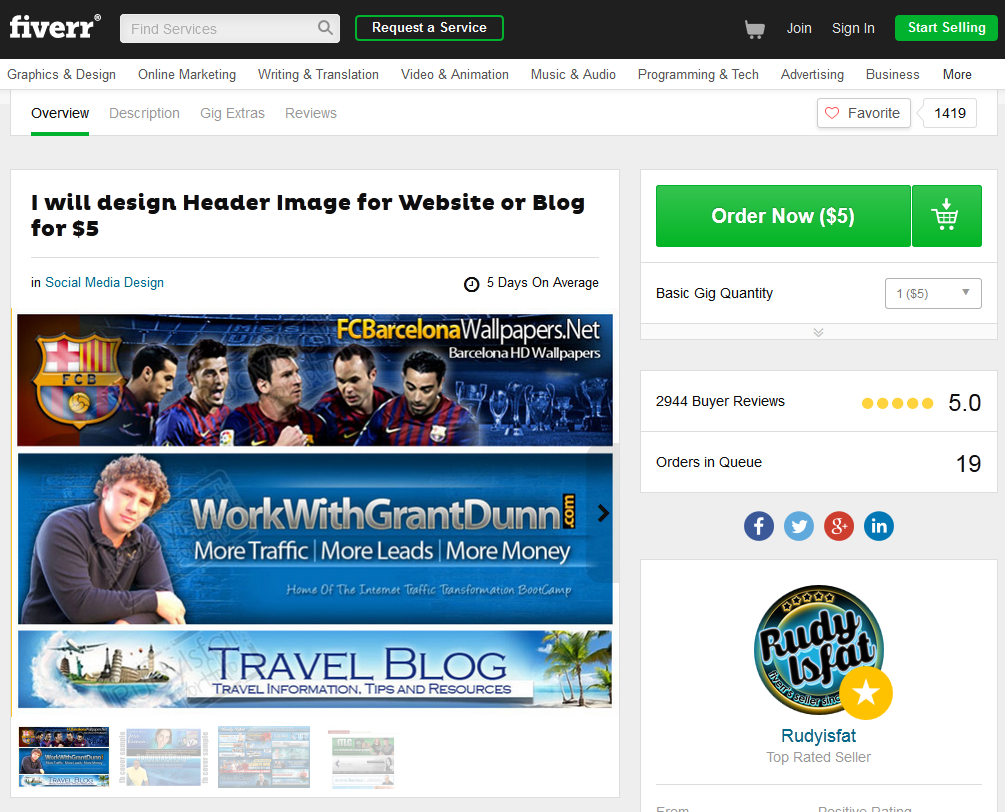1005x812 pixels.
Task: Select fourth gig thumbnail
Action: (x=363, y=757)
